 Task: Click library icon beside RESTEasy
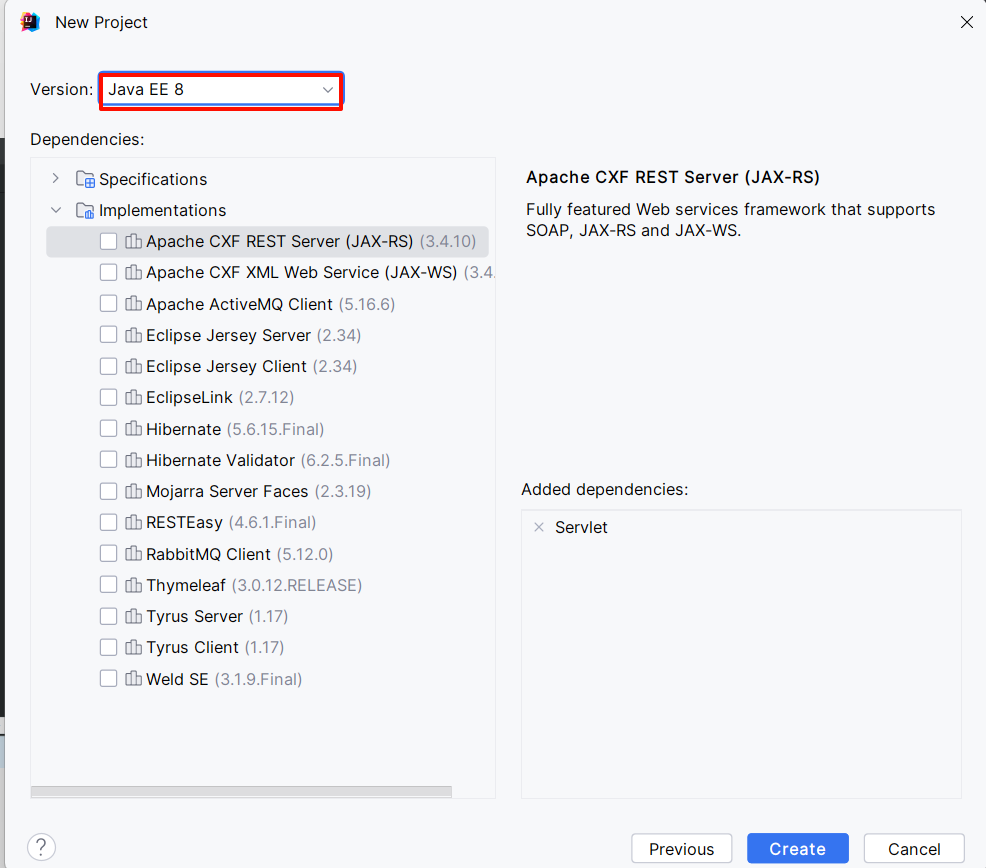coord(133,522)
